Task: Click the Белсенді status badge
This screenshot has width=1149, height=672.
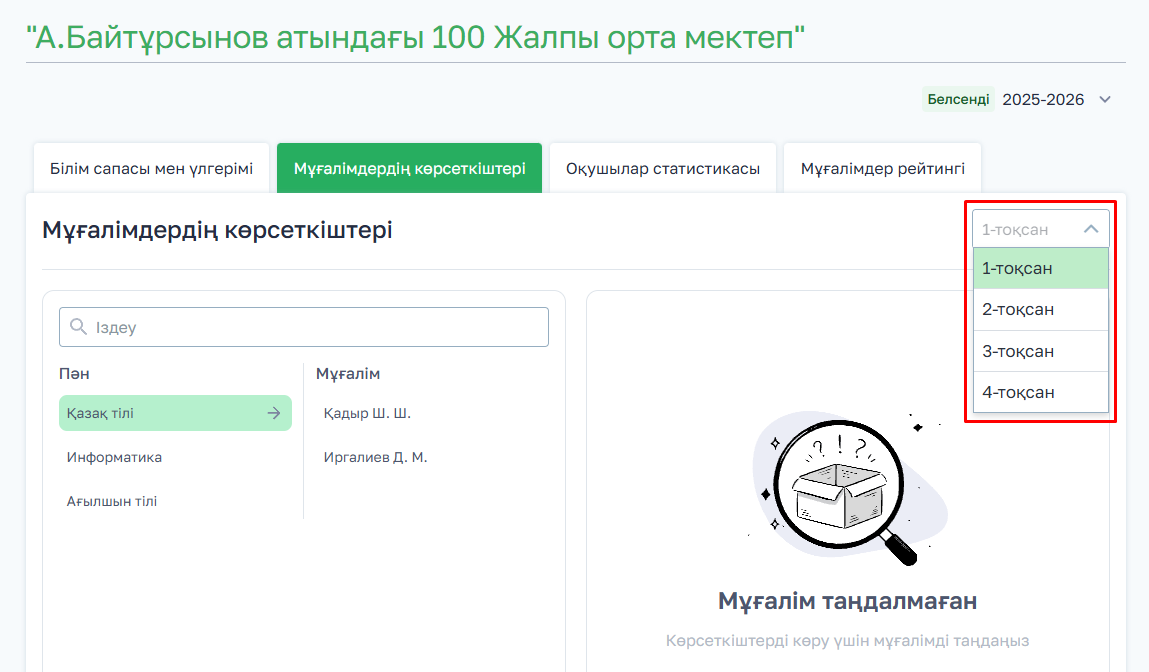Action: pos(958,100)
